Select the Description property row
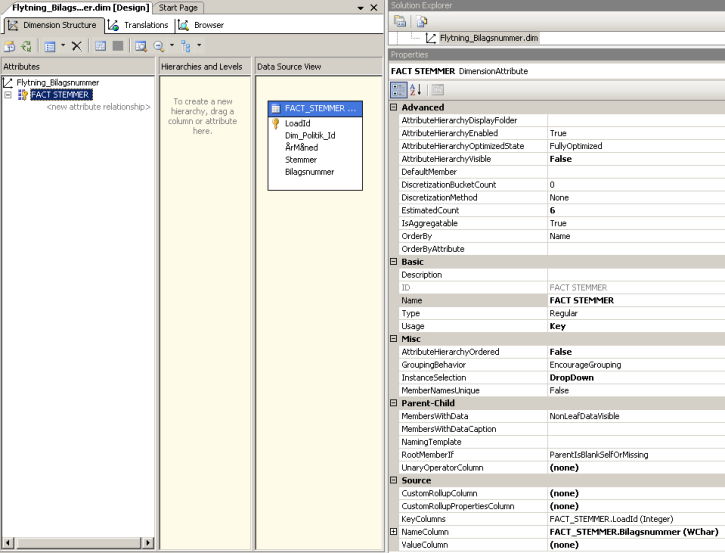725x553 pixels. [x=562, y=275]
